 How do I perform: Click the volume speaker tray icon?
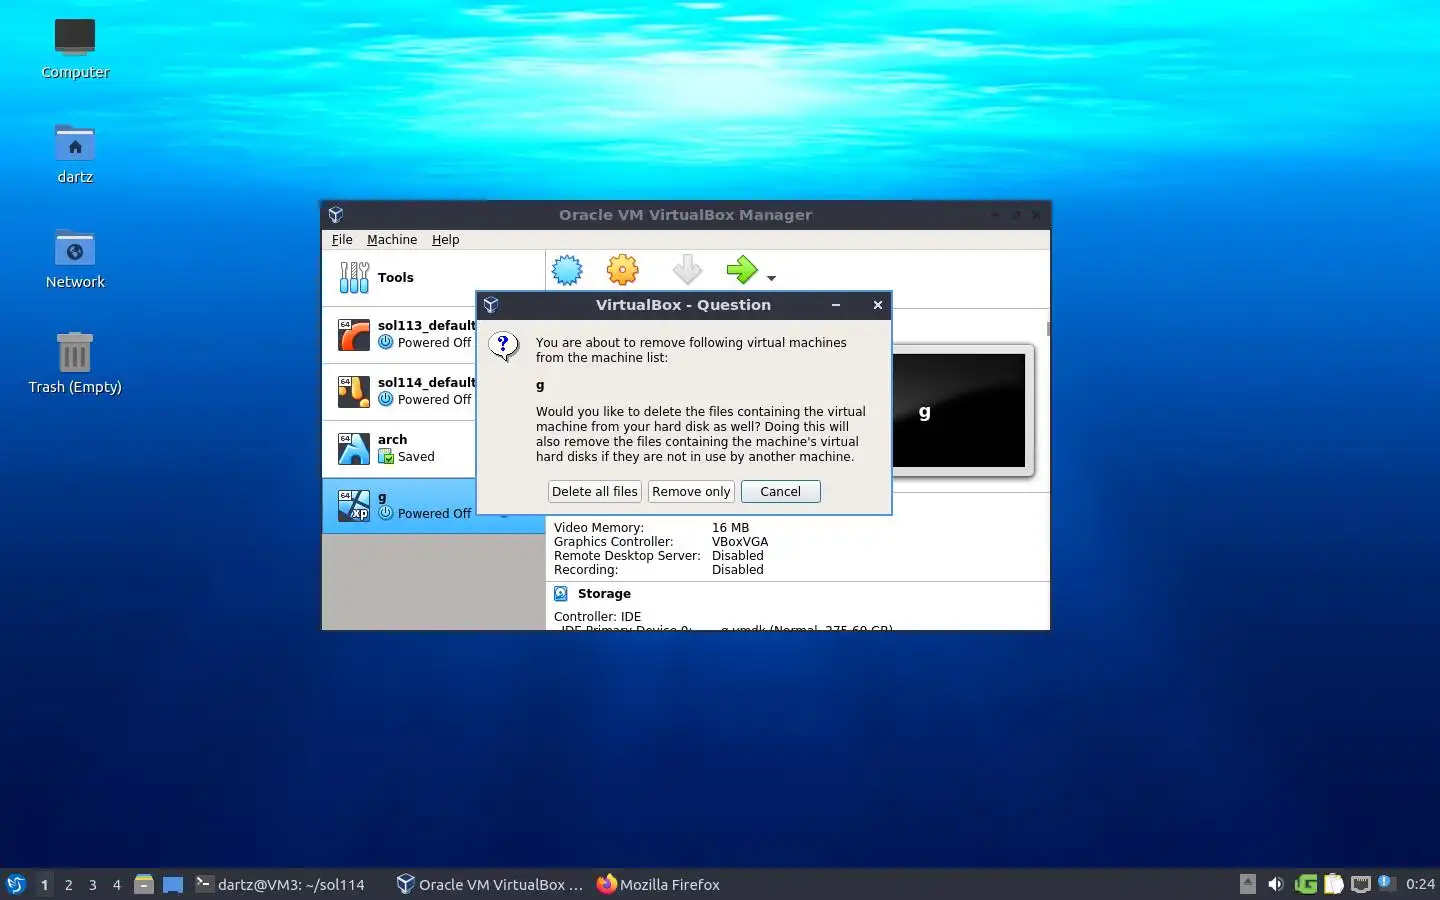[1275, 884]
